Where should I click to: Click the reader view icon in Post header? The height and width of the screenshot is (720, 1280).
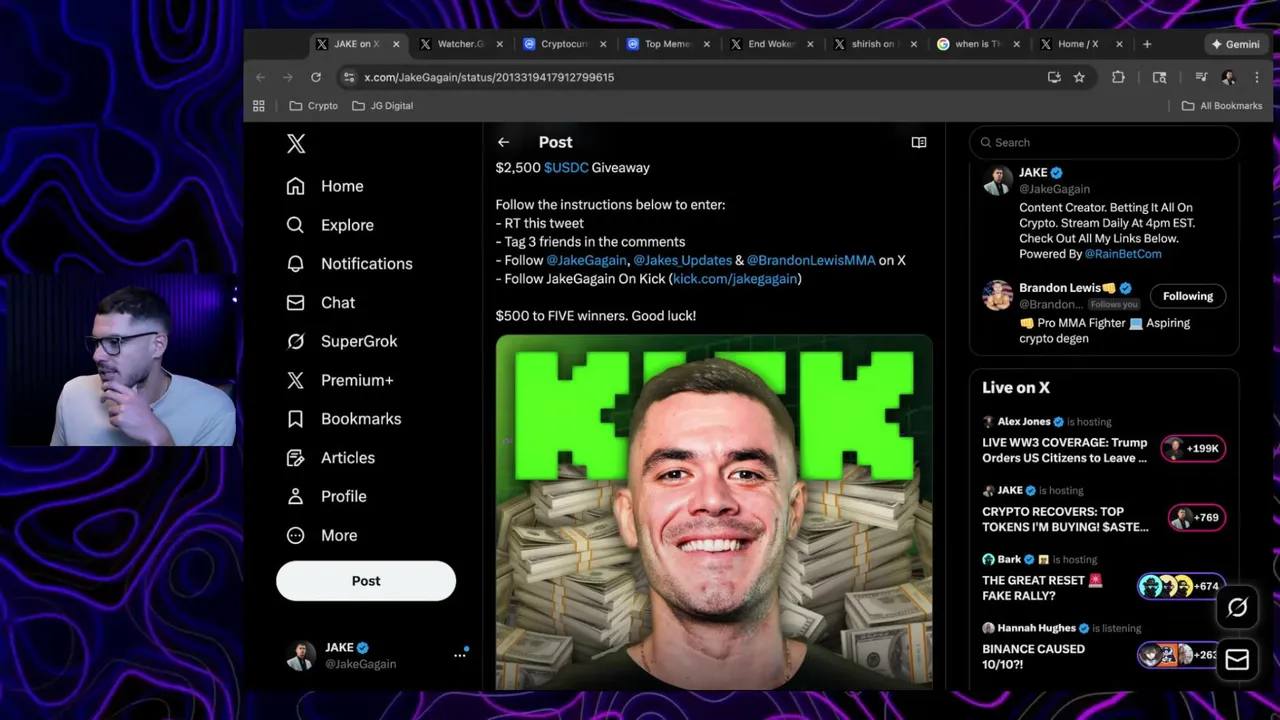point(919,142)
